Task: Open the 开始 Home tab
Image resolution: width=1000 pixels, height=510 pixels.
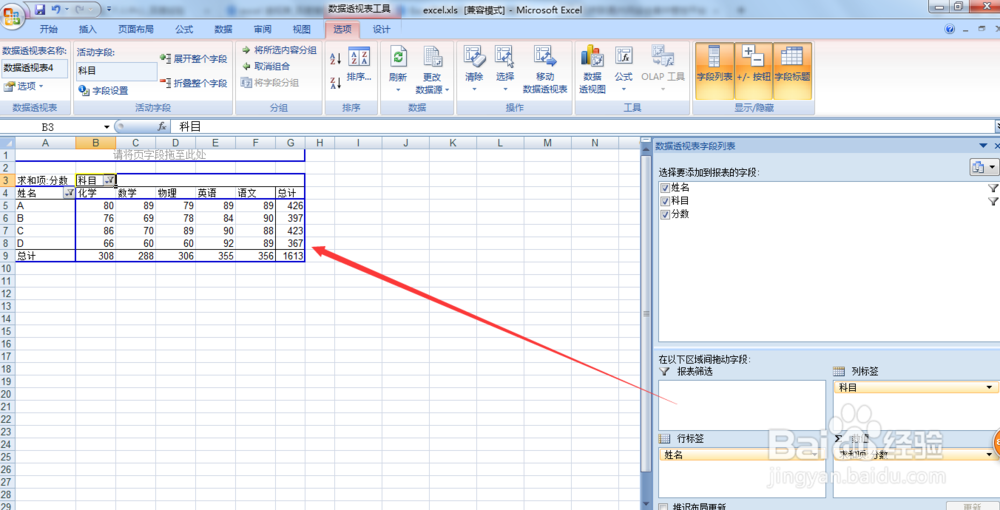Action: pos(48,29)
